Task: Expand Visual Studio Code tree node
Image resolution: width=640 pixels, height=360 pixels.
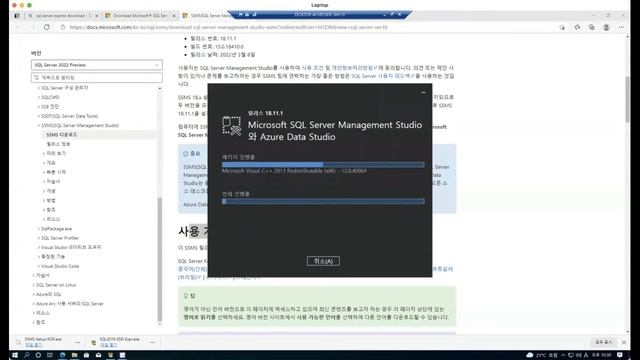Action: [x=59, y=266]
